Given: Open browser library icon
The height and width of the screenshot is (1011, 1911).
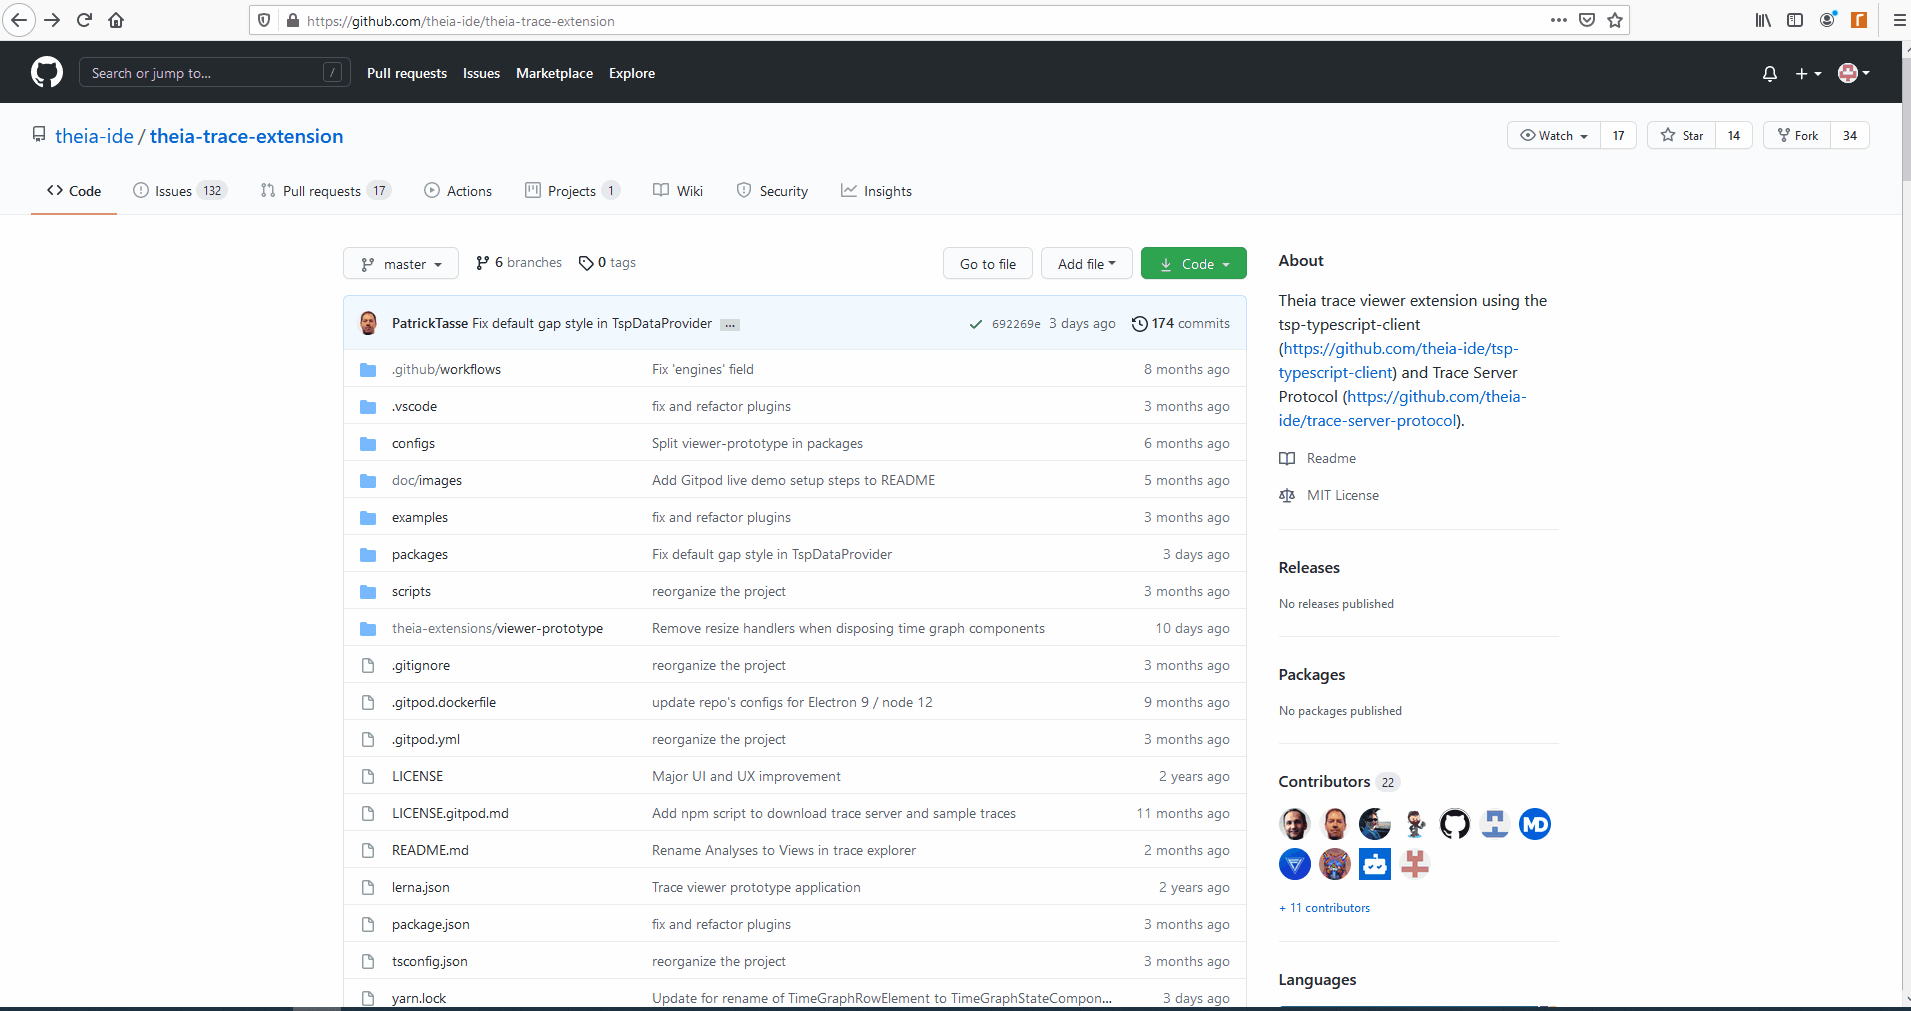Looking at the screenshot, I should tap(1763, 20).
